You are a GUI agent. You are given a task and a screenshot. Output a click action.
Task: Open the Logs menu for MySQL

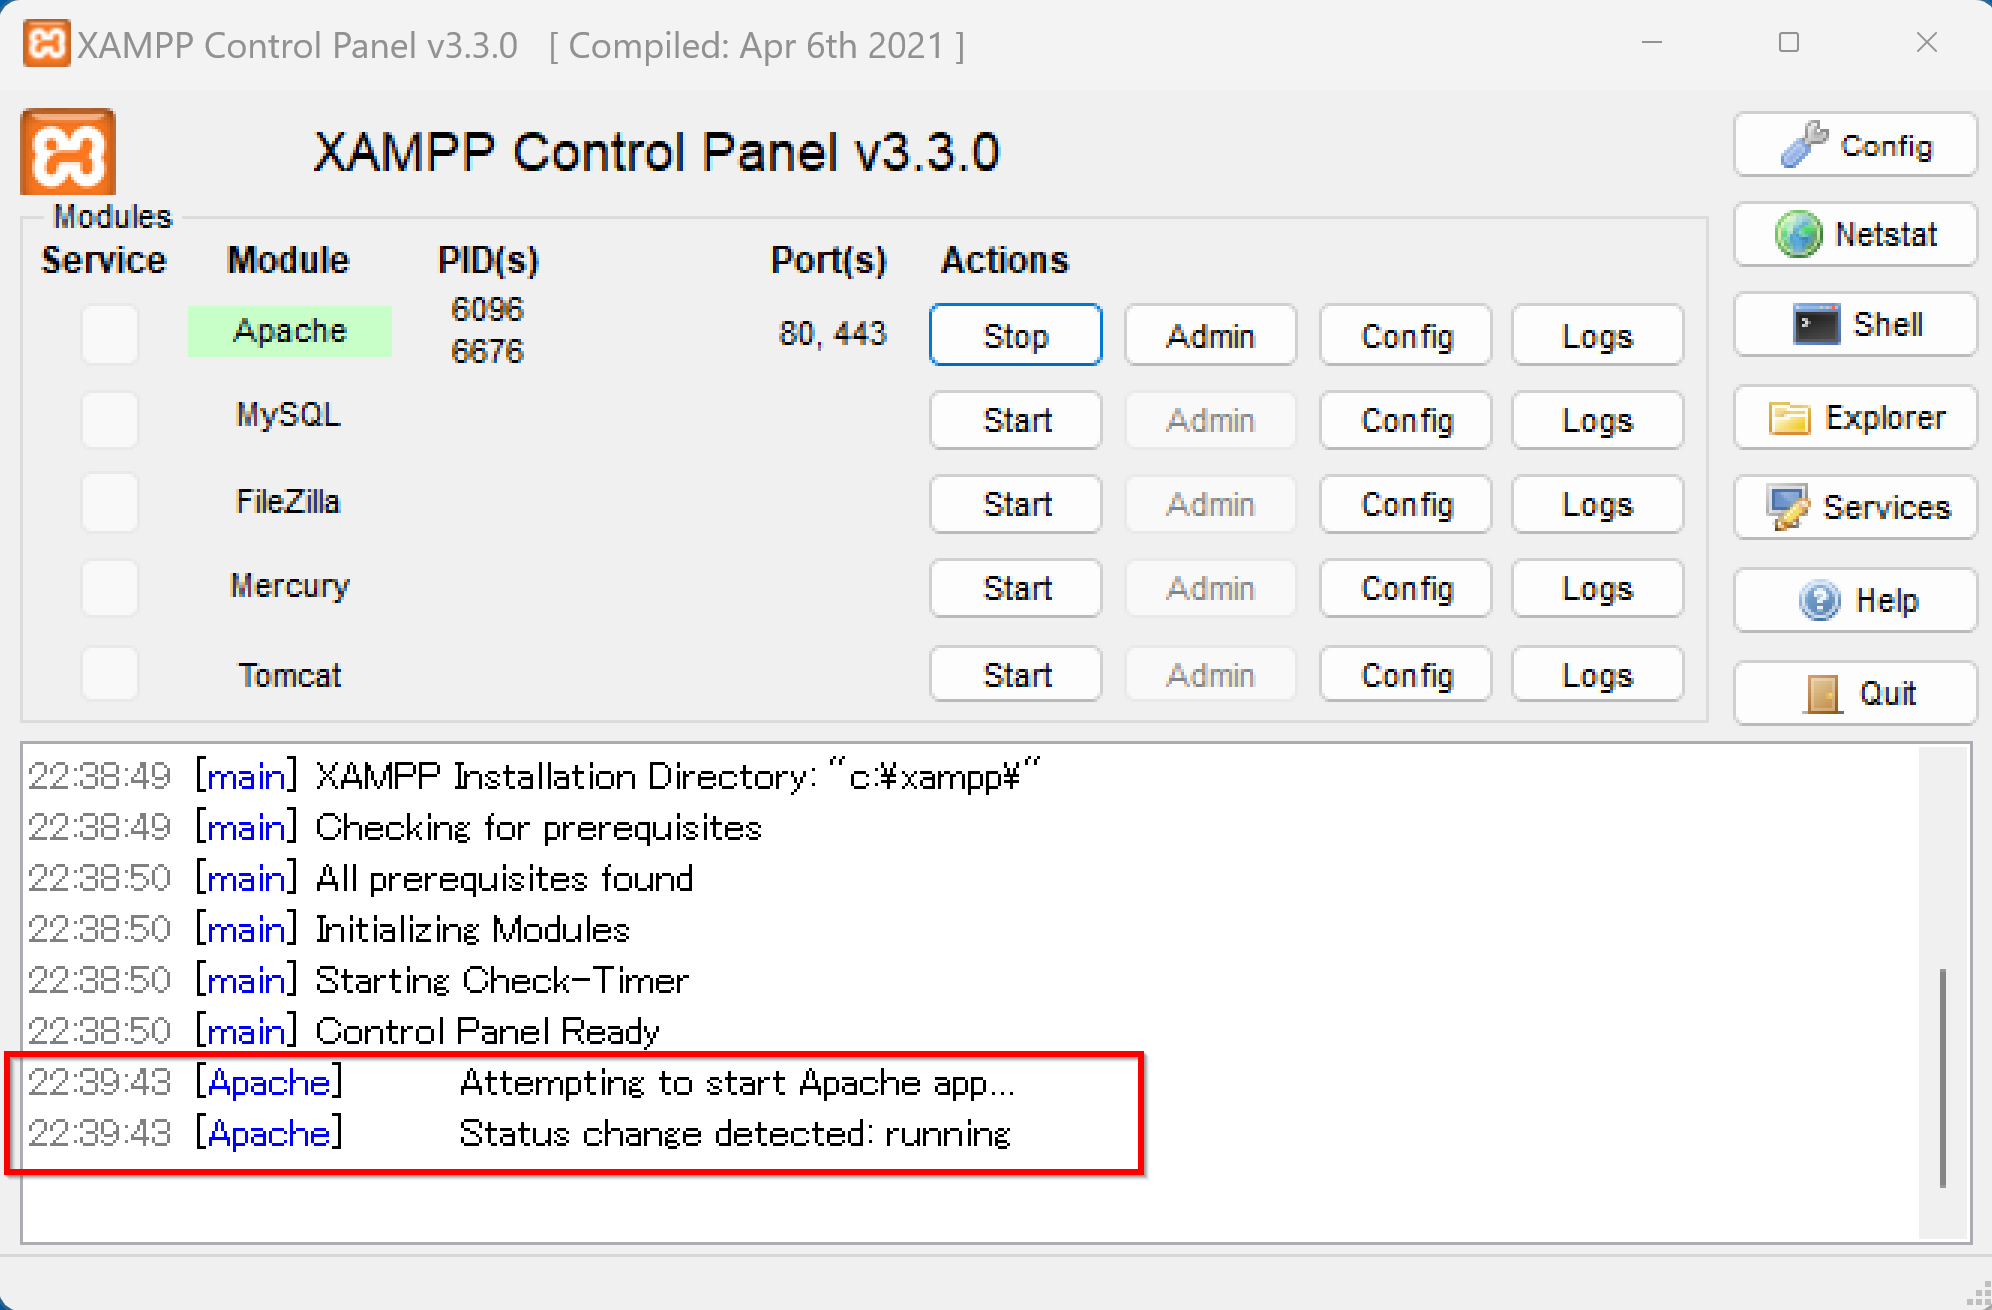click(x=1597, y=420)
